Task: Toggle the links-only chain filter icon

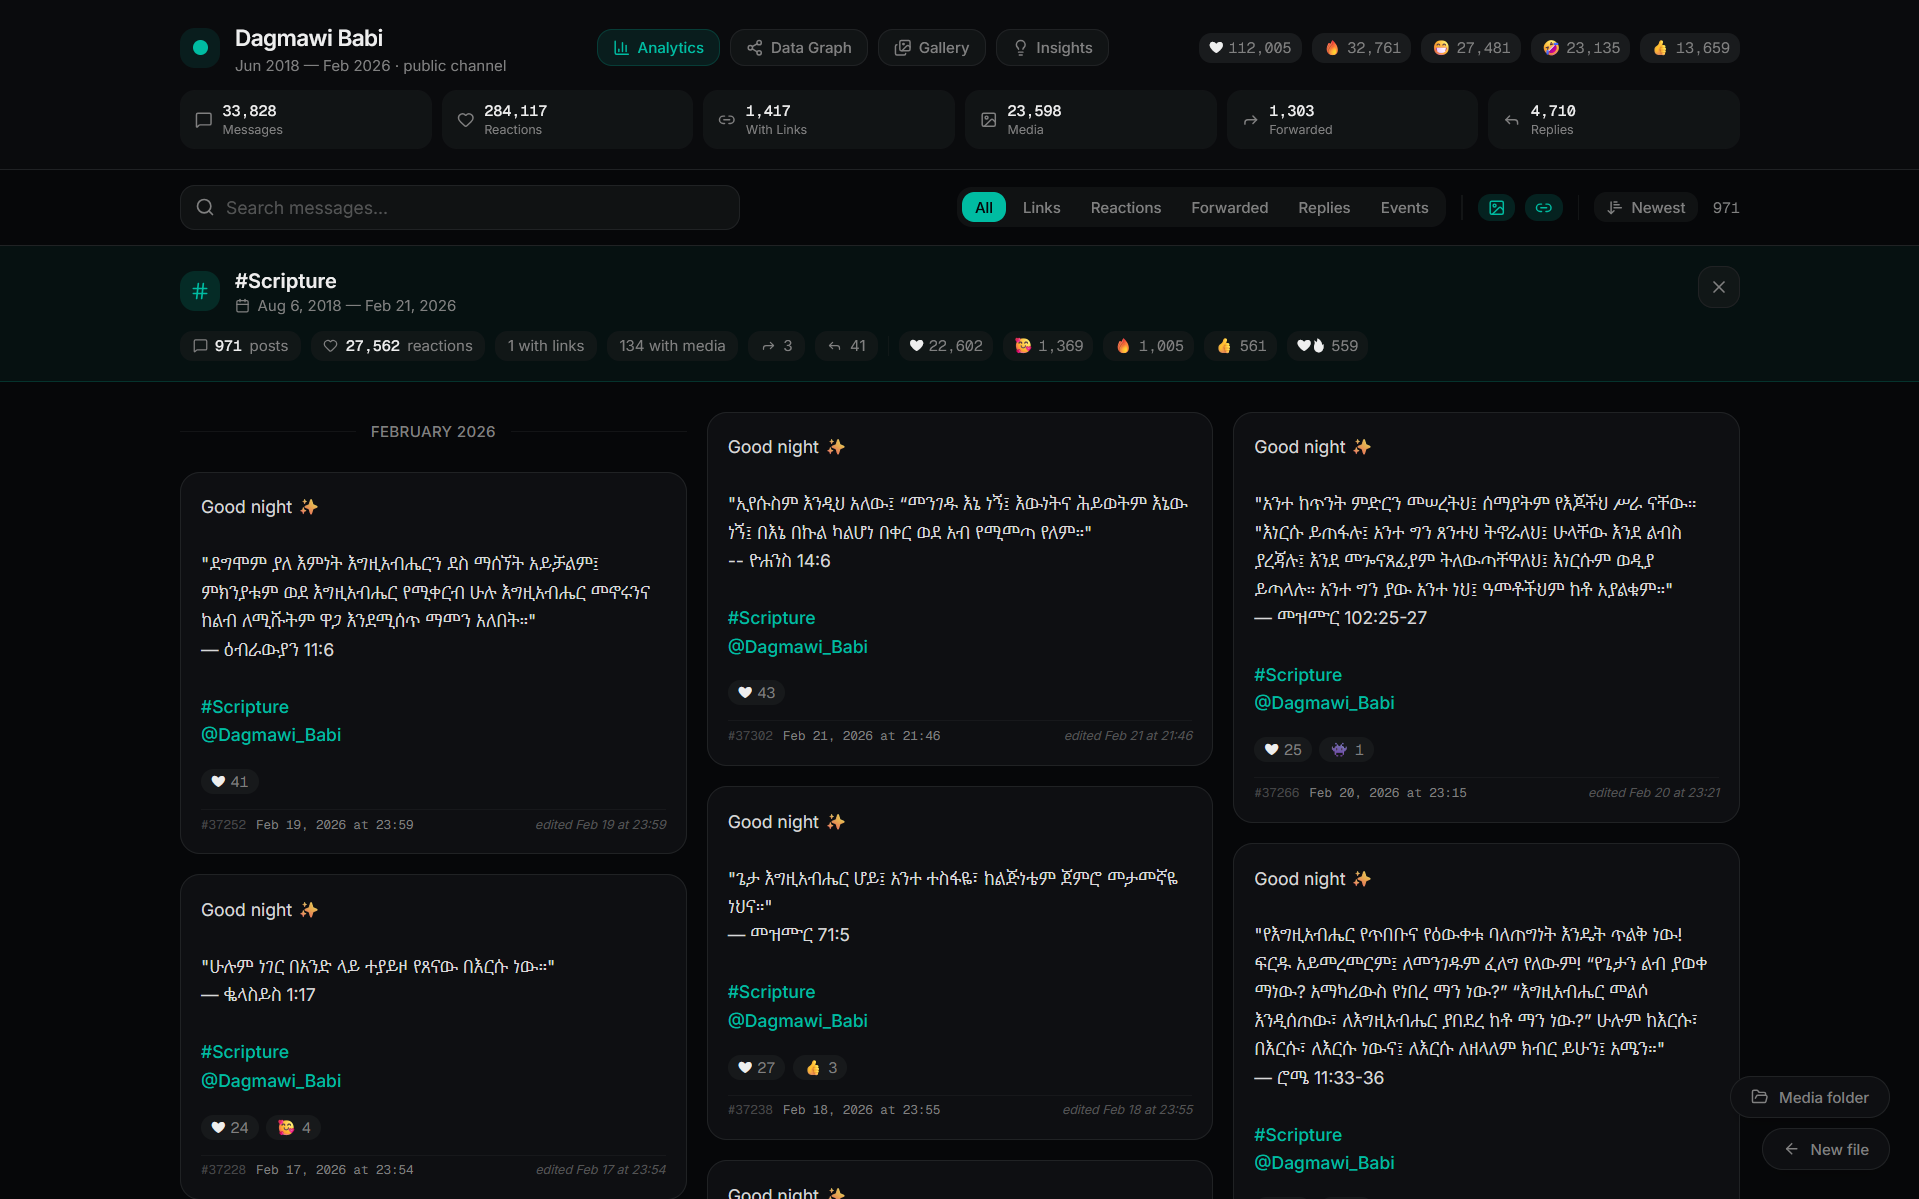Action: pos(1543,208)
